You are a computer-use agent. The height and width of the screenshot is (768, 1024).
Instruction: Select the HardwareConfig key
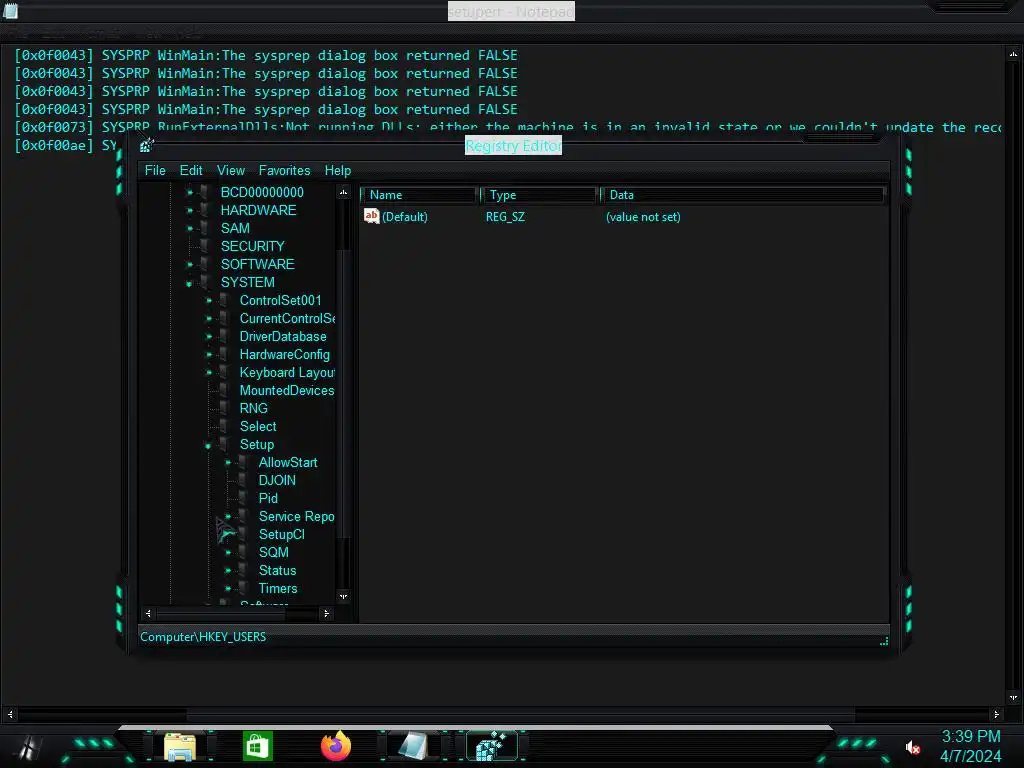284,355
